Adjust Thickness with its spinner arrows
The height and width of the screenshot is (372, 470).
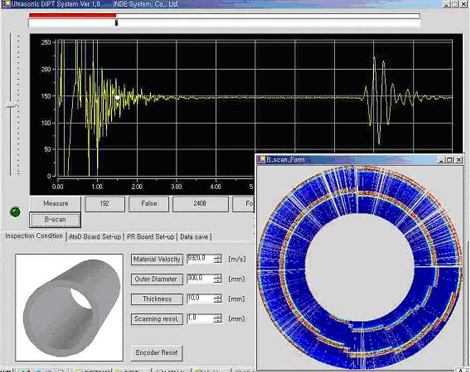[x=218, y=299]
